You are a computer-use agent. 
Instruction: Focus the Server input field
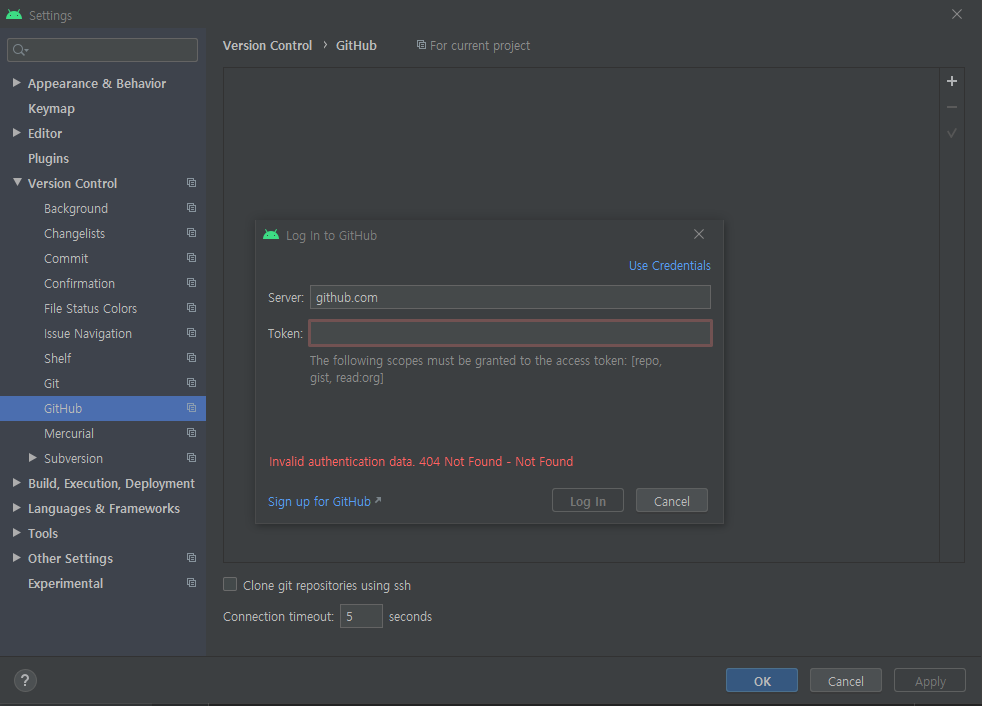510,297
